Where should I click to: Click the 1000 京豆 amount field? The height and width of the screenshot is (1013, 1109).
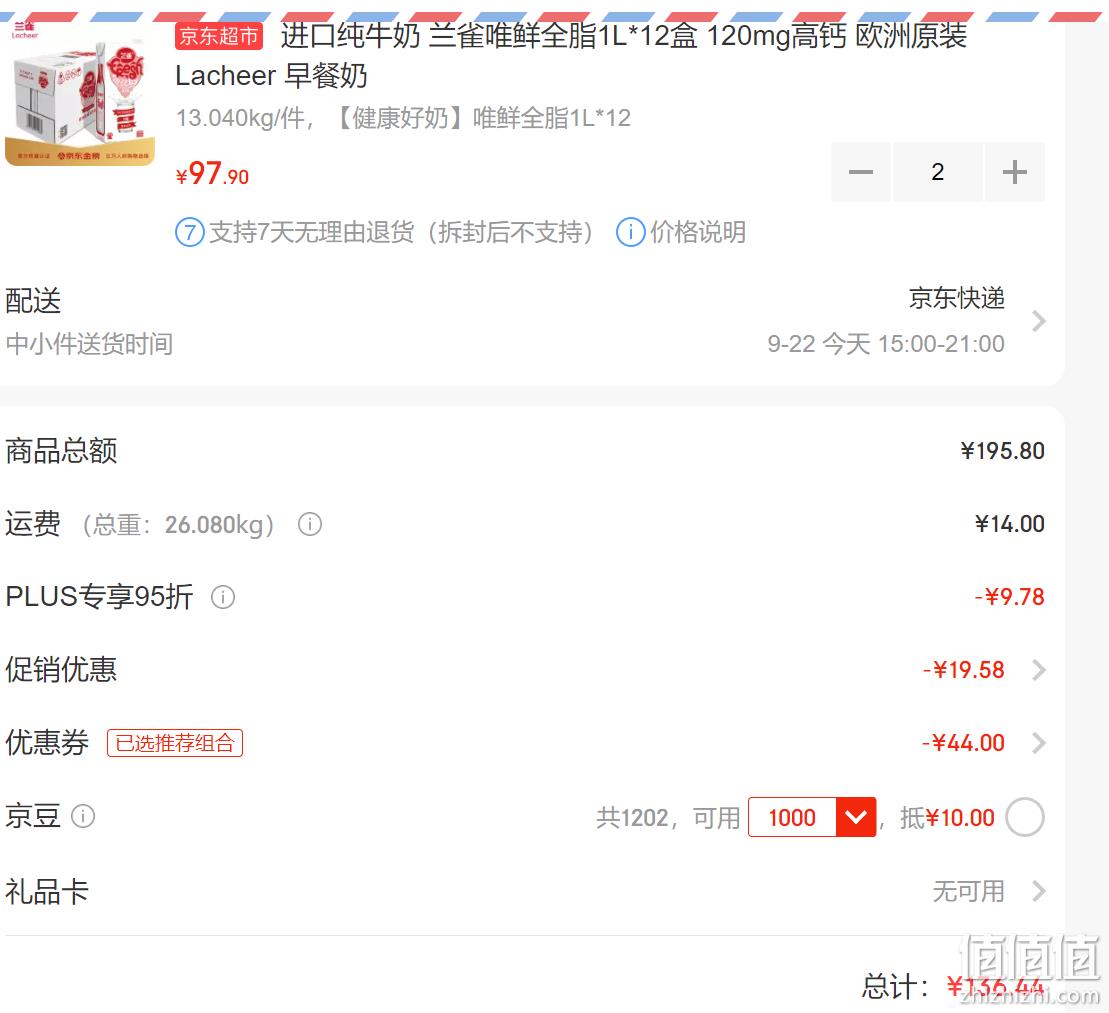coord(792,817)
